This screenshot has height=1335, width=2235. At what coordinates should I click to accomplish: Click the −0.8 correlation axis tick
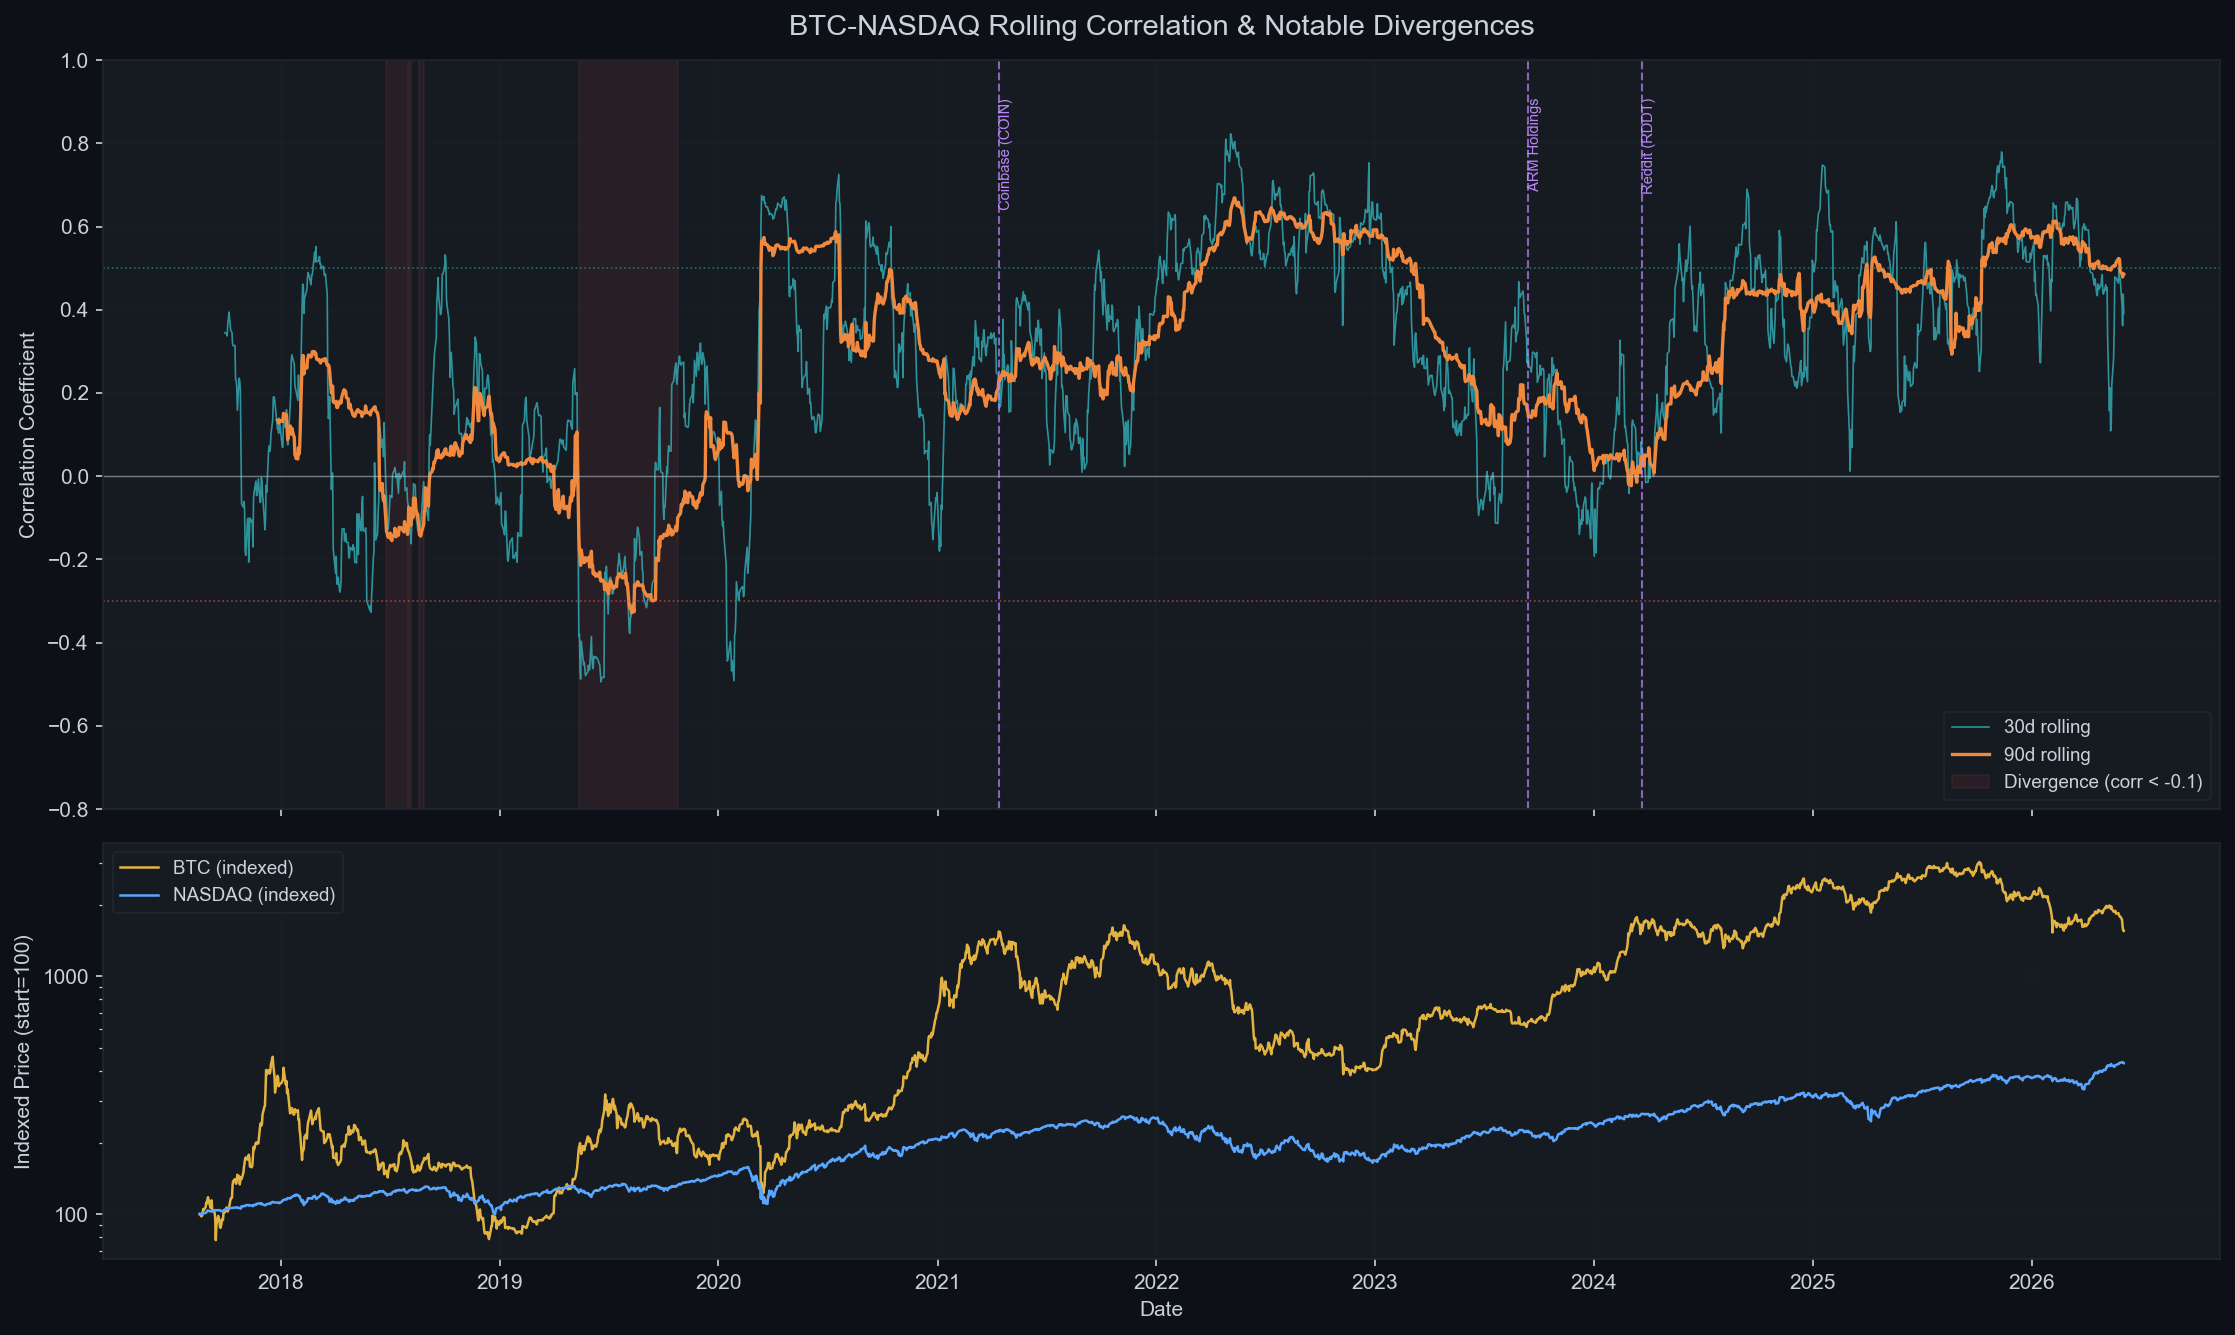66,809
